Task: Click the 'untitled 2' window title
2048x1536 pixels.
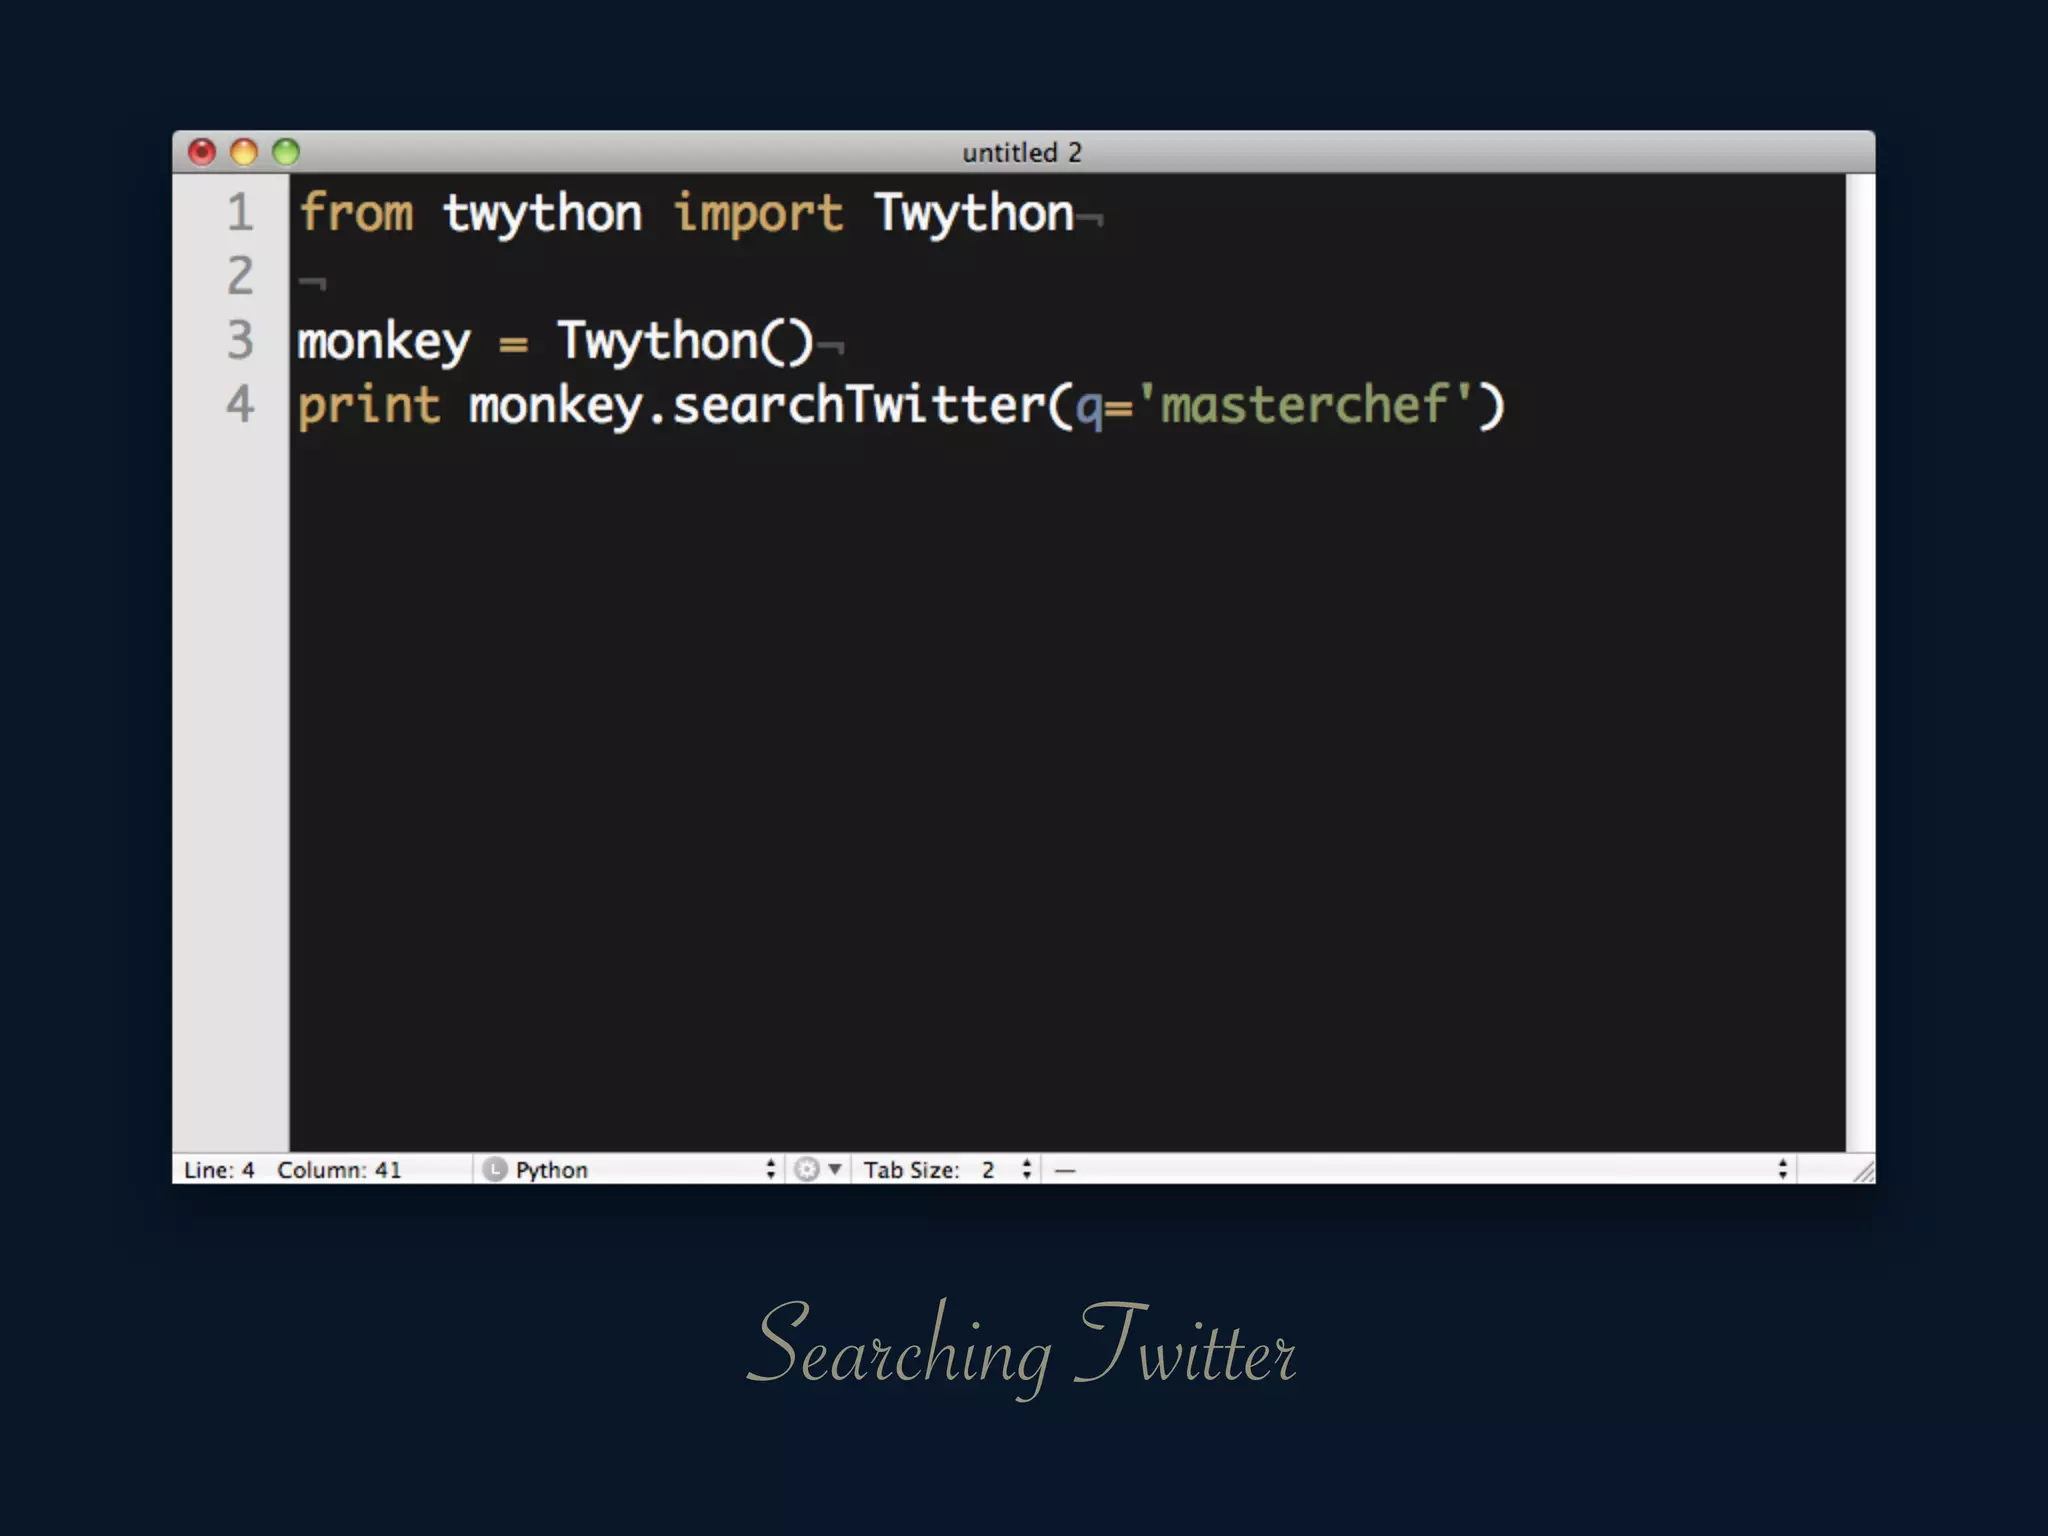Action: (1021, 152)
